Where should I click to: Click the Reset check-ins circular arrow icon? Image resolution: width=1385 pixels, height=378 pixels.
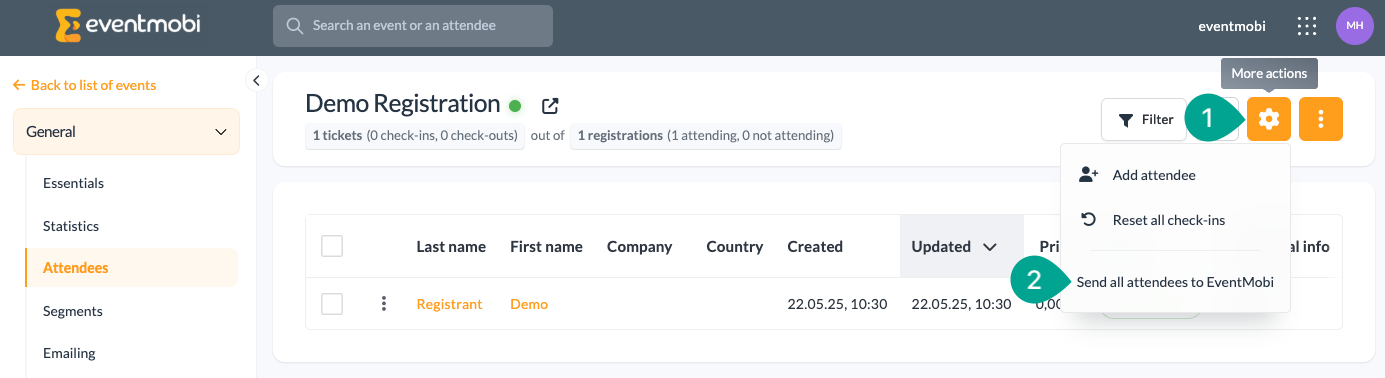(1089, 220)
